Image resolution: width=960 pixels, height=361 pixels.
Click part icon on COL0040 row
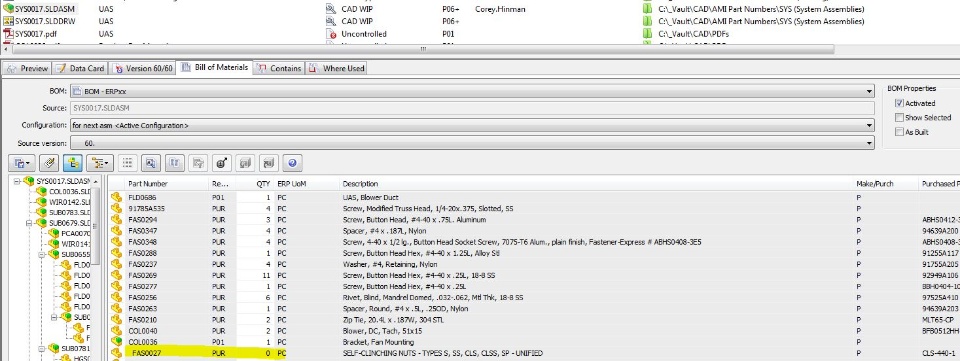pos(116,331)
